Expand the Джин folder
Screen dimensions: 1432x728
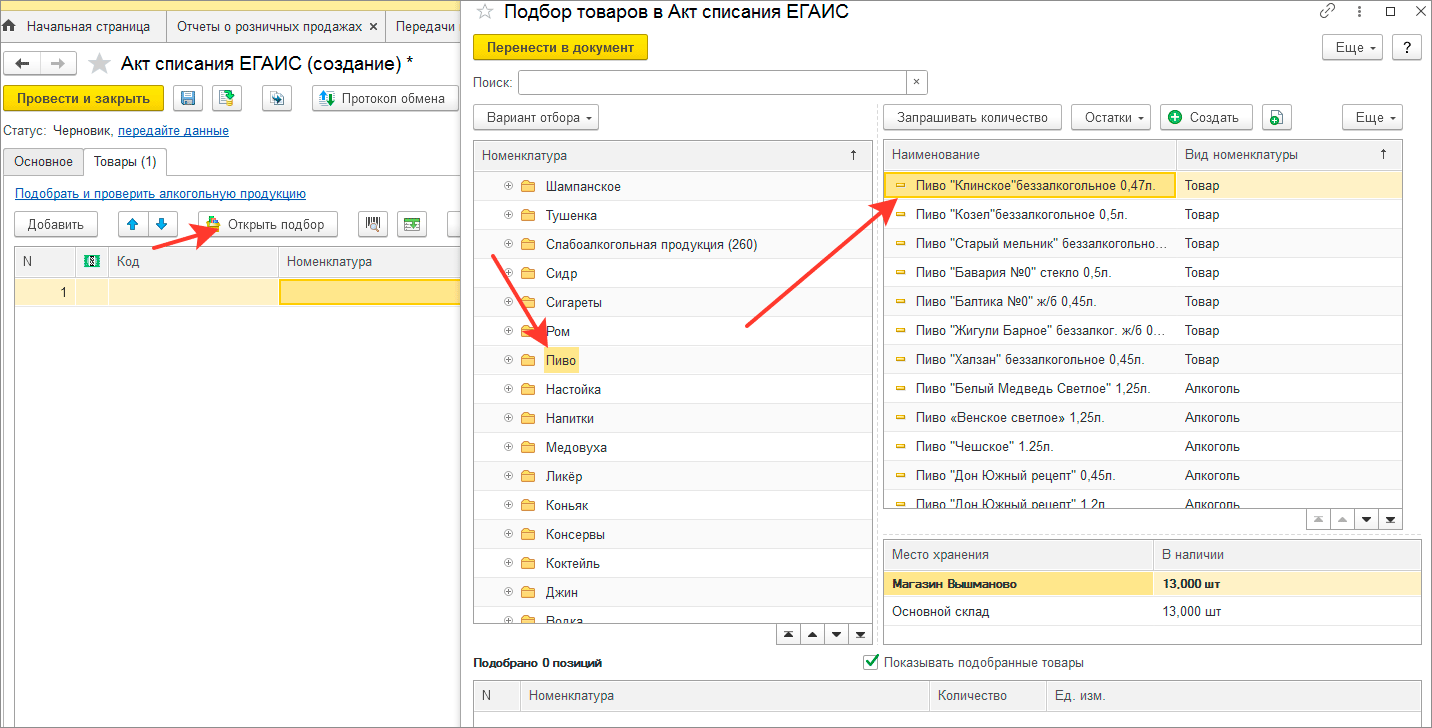508,592
